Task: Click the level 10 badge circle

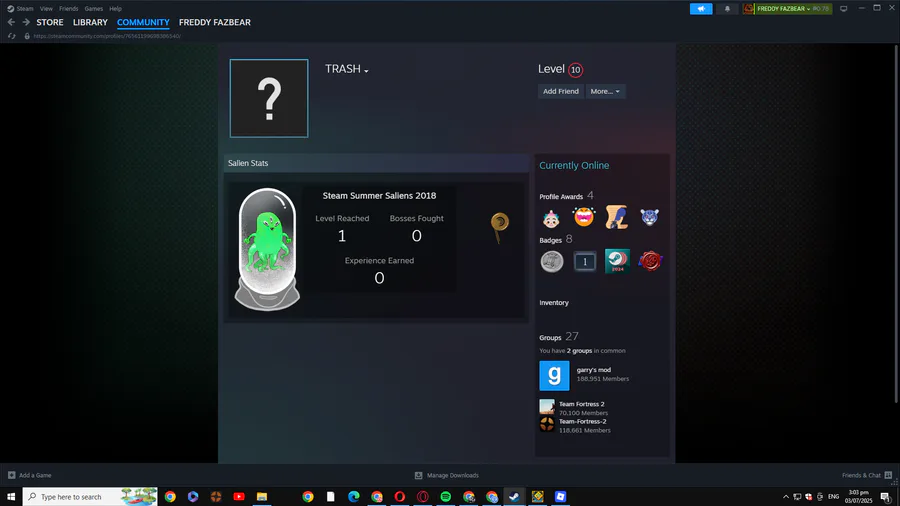Action: tap(575, 70)
